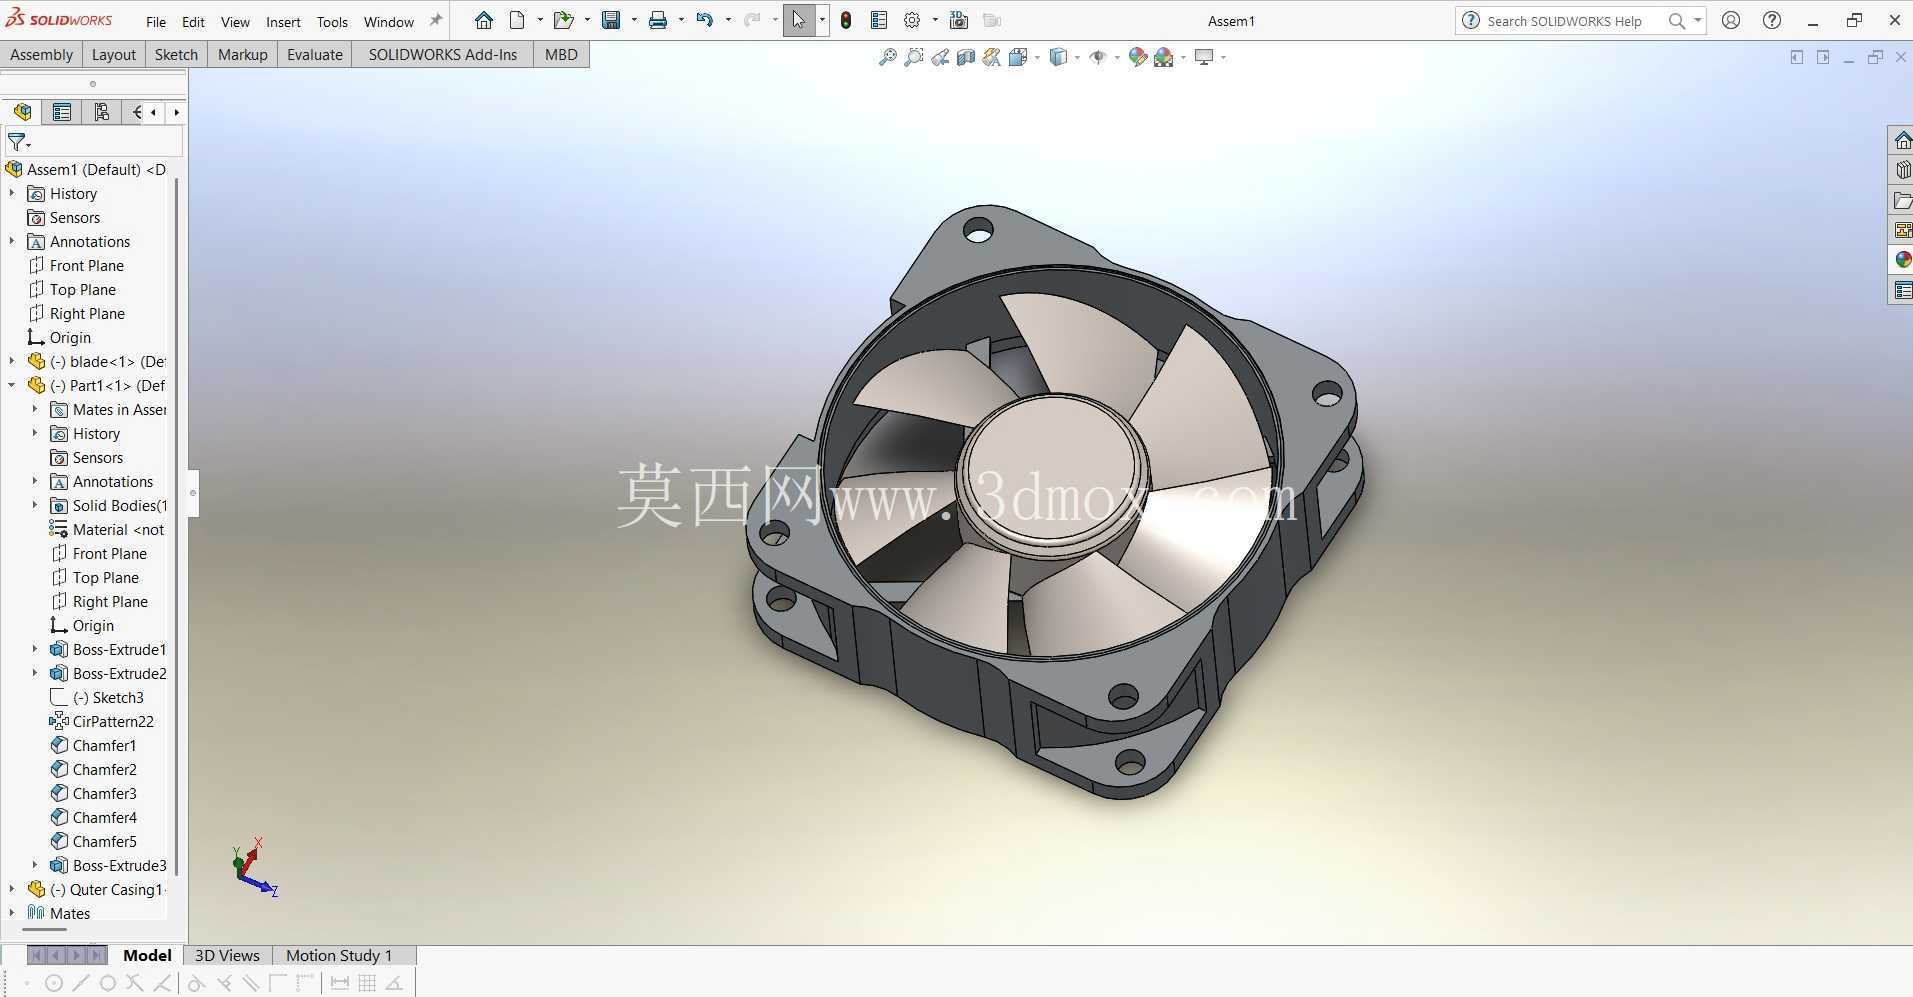
Task: Open the Select tool dropdown arrow
Action: point(822,20)
